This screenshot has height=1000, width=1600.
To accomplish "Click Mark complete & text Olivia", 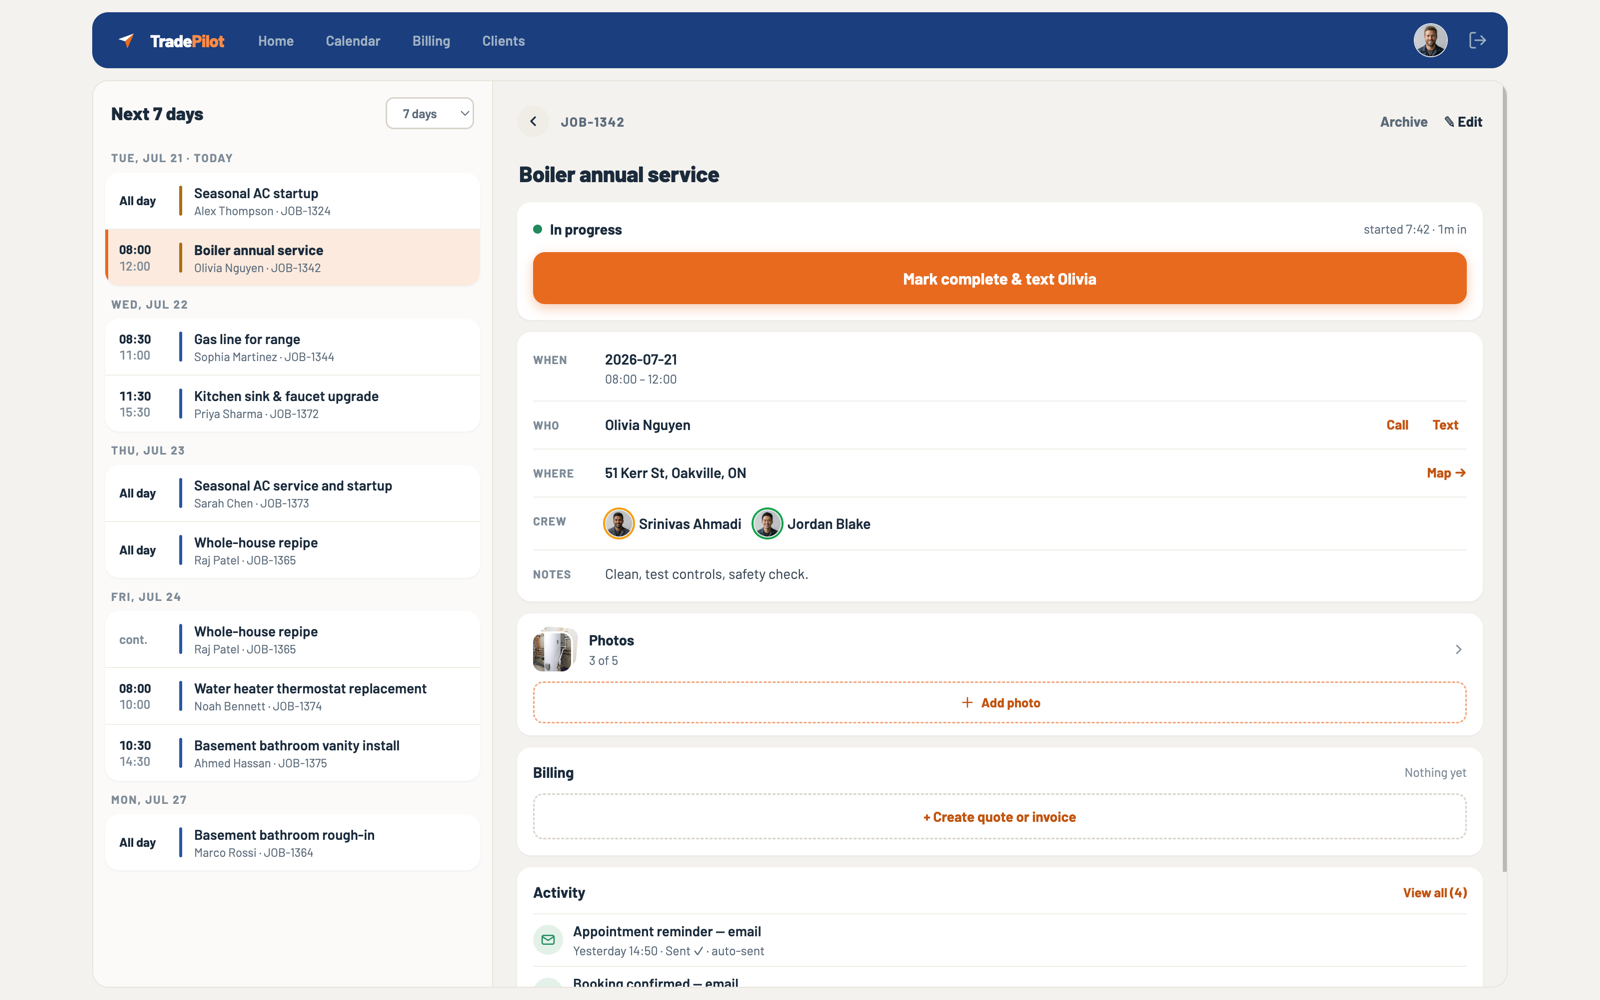I will click(x=1000, y=279).
